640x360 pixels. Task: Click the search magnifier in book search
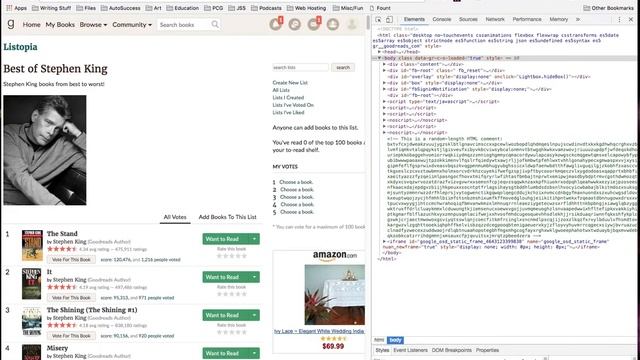pyautogui.click(x=215, y=24)
